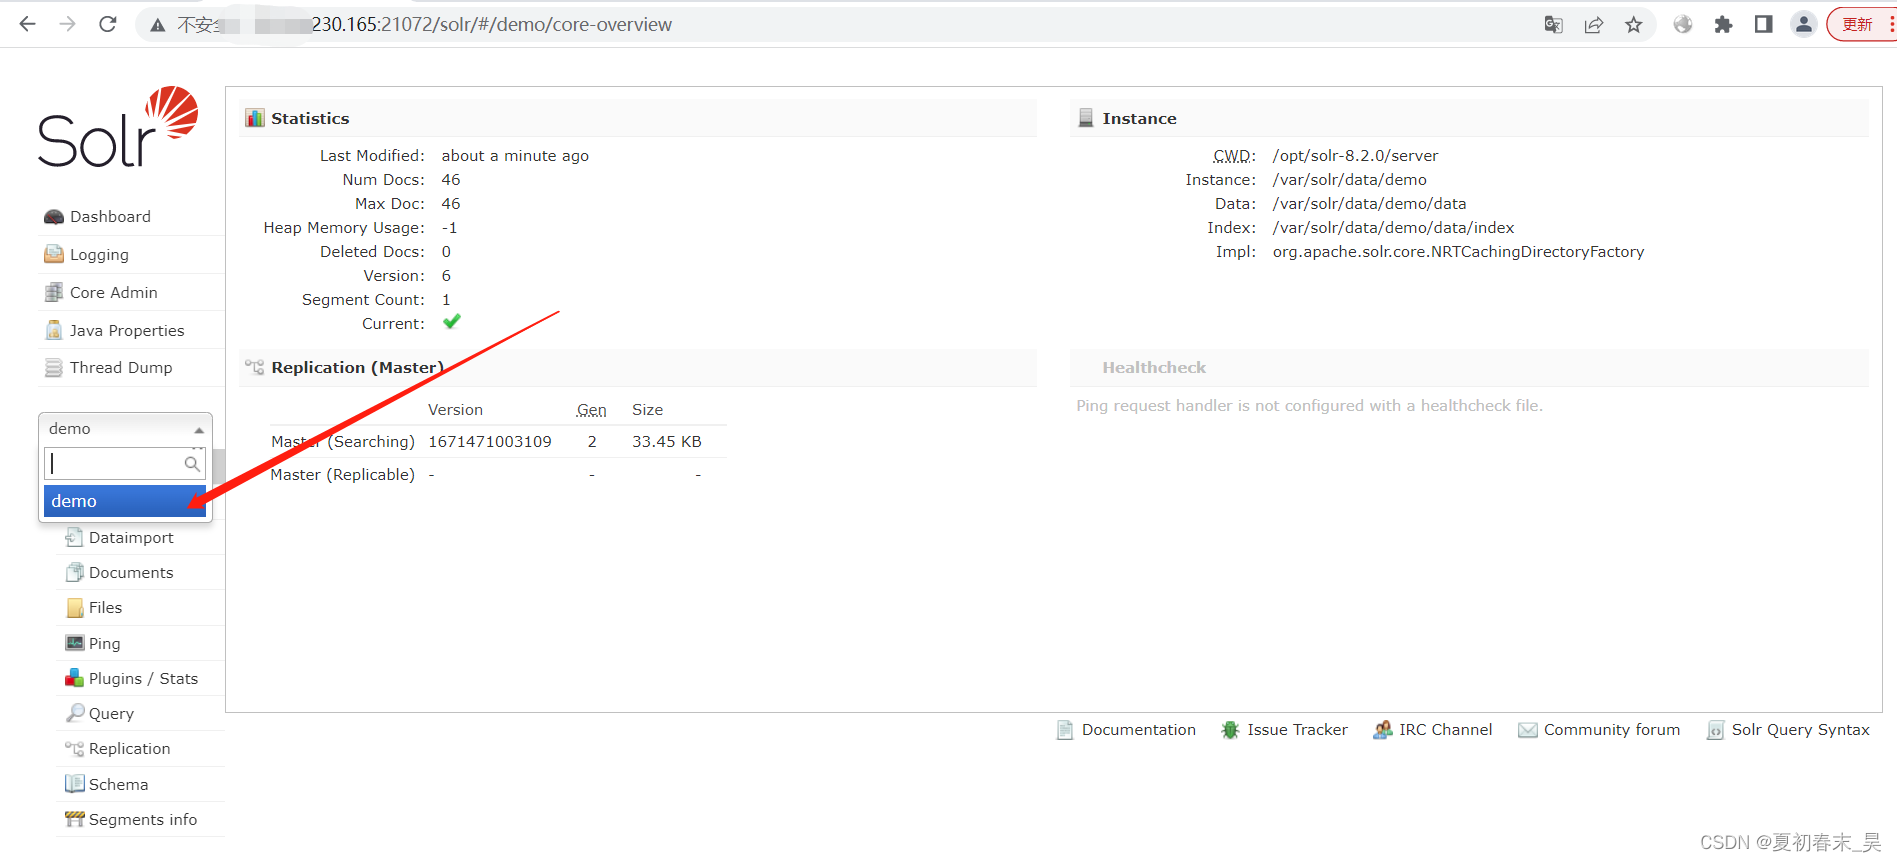Click the Dataimport icon
Screen dimensions: 1897x862
[74, 537]
